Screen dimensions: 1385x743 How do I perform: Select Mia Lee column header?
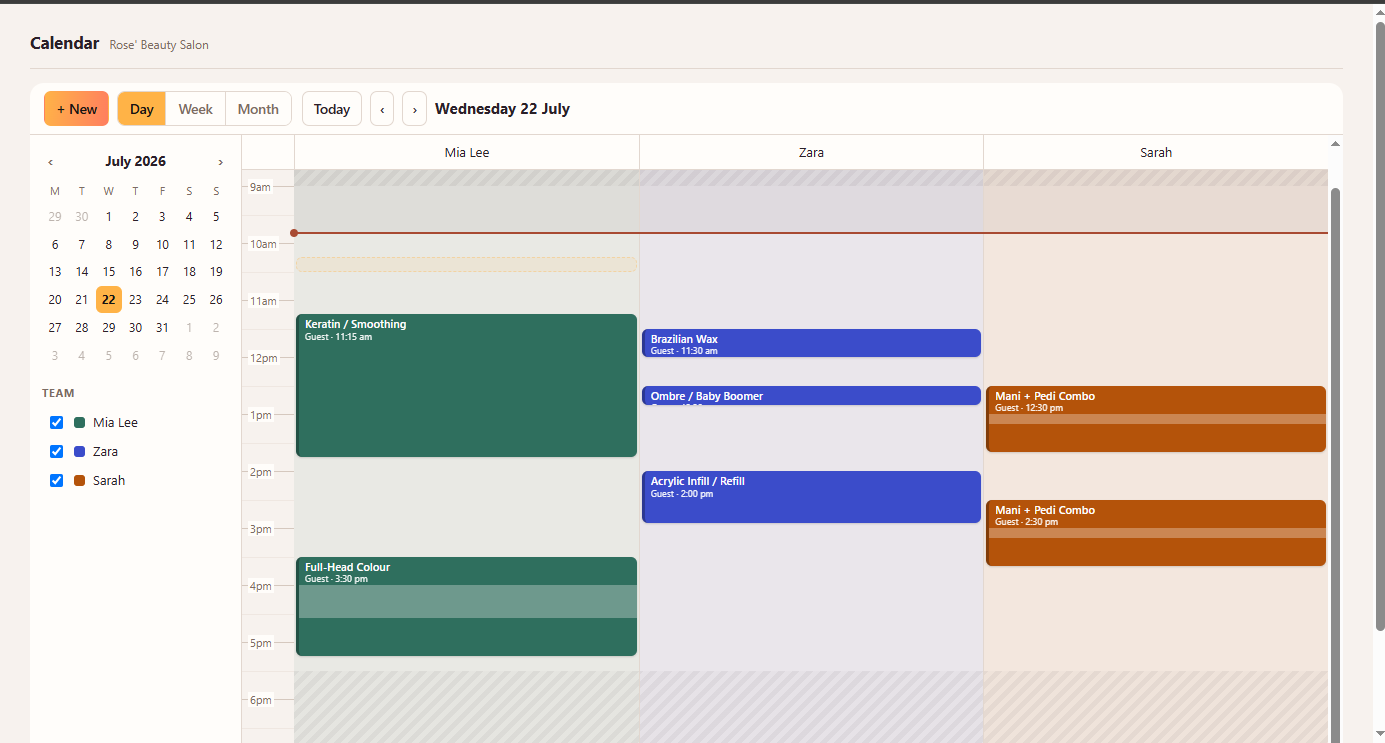467,152
